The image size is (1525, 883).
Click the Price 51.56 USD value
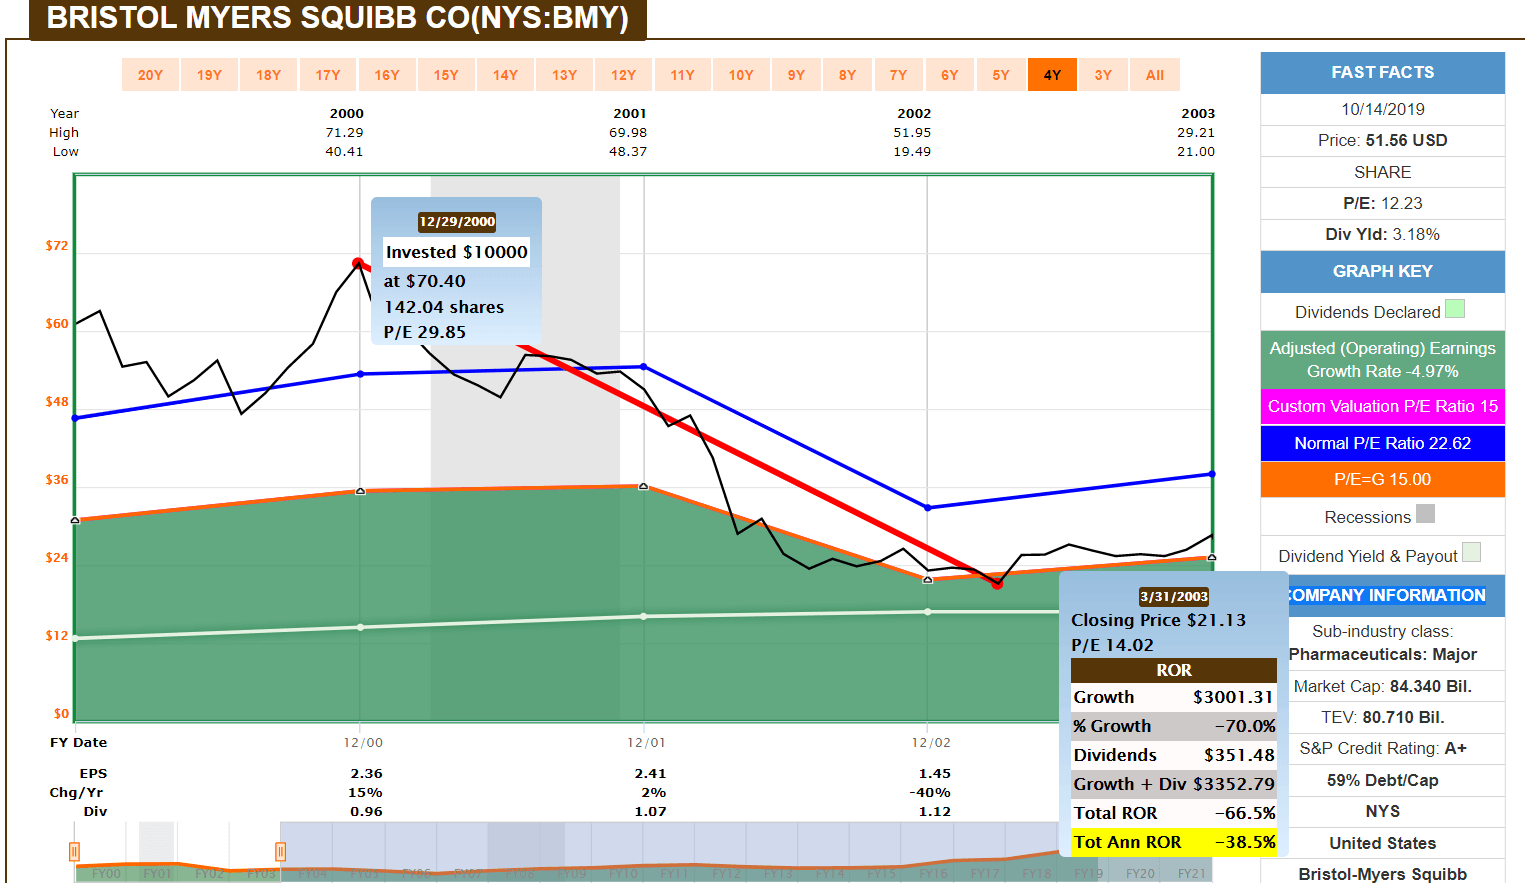click(x=1406, y=140)
